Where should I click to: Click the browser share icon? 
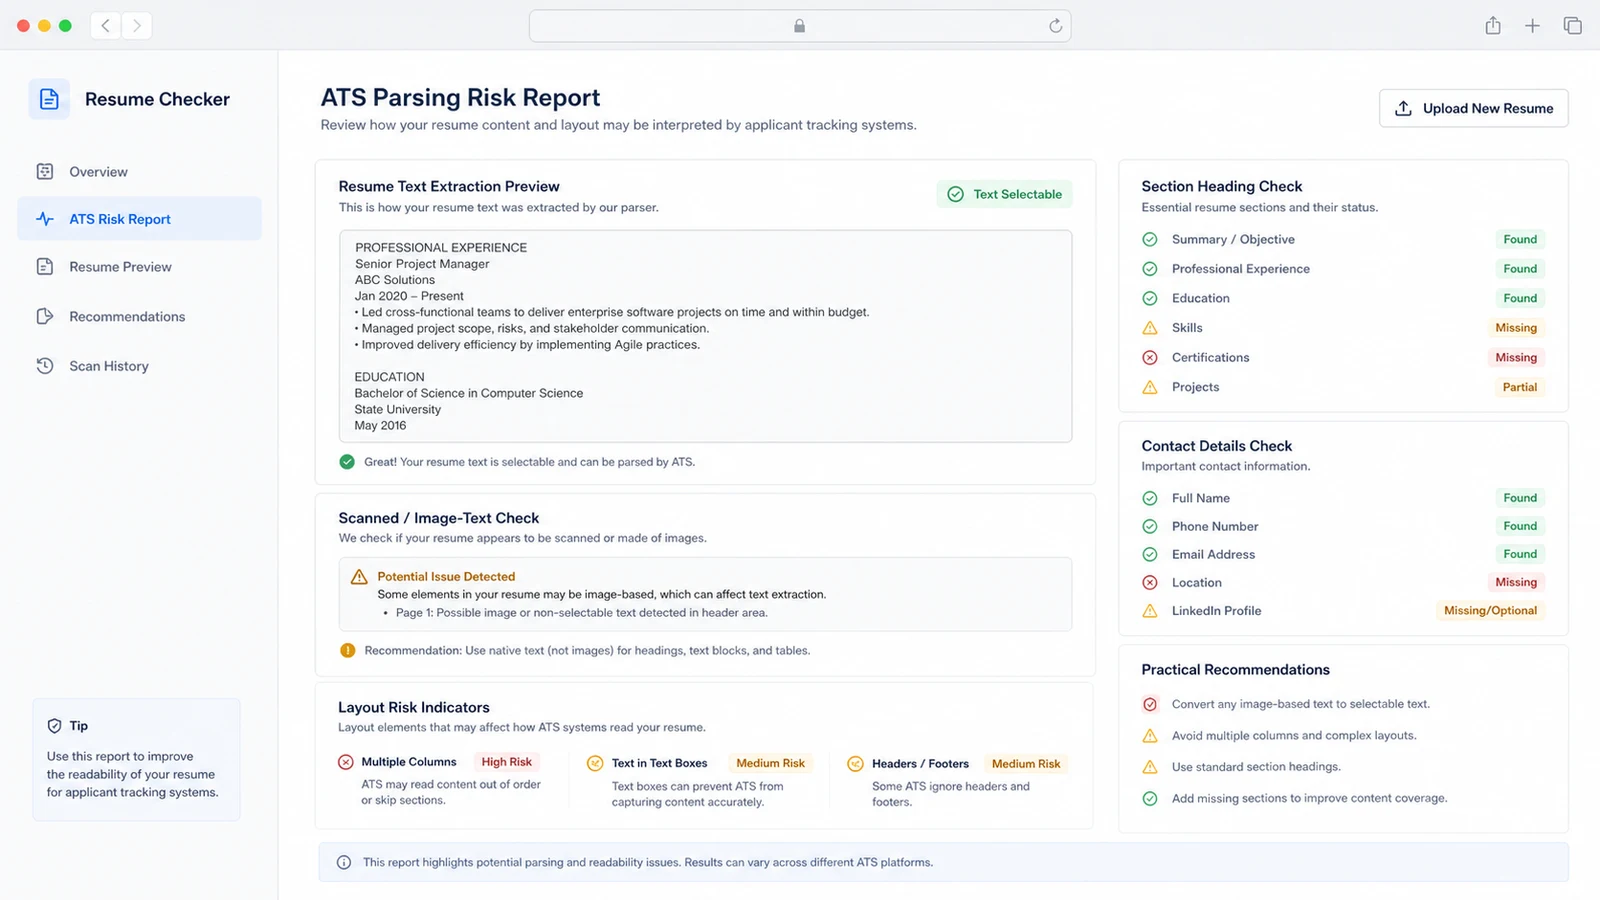point(1493,26)
